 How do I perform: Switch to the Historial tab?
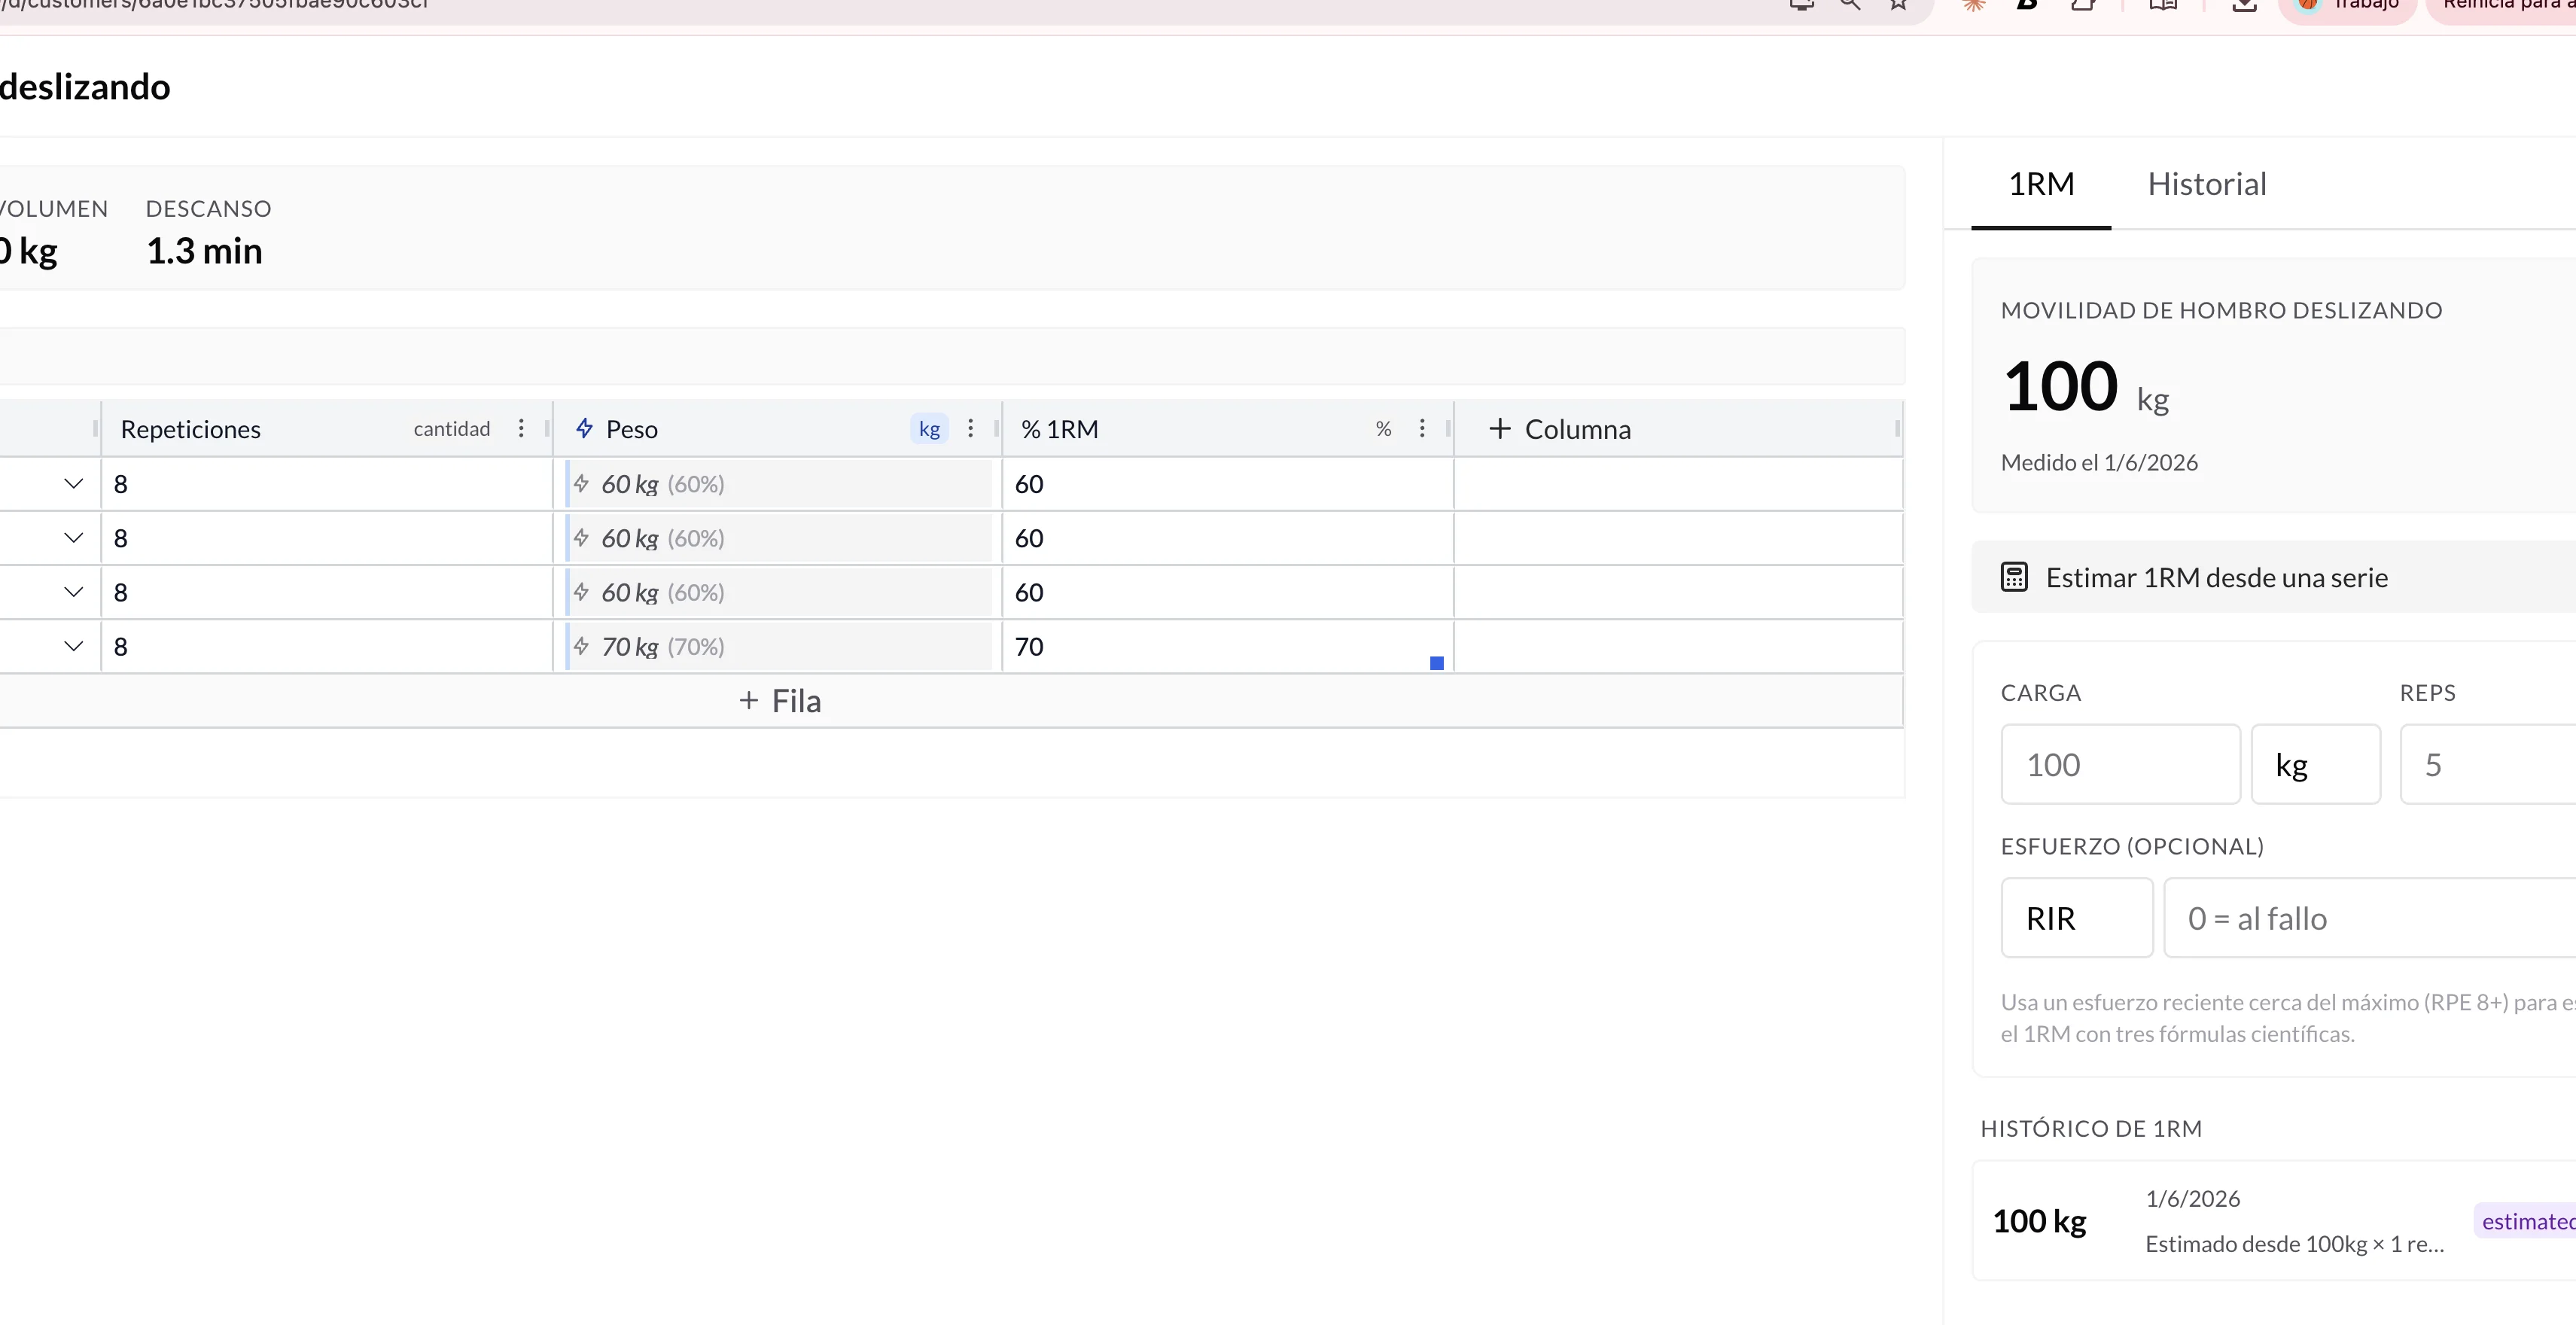click(2207, 184)
